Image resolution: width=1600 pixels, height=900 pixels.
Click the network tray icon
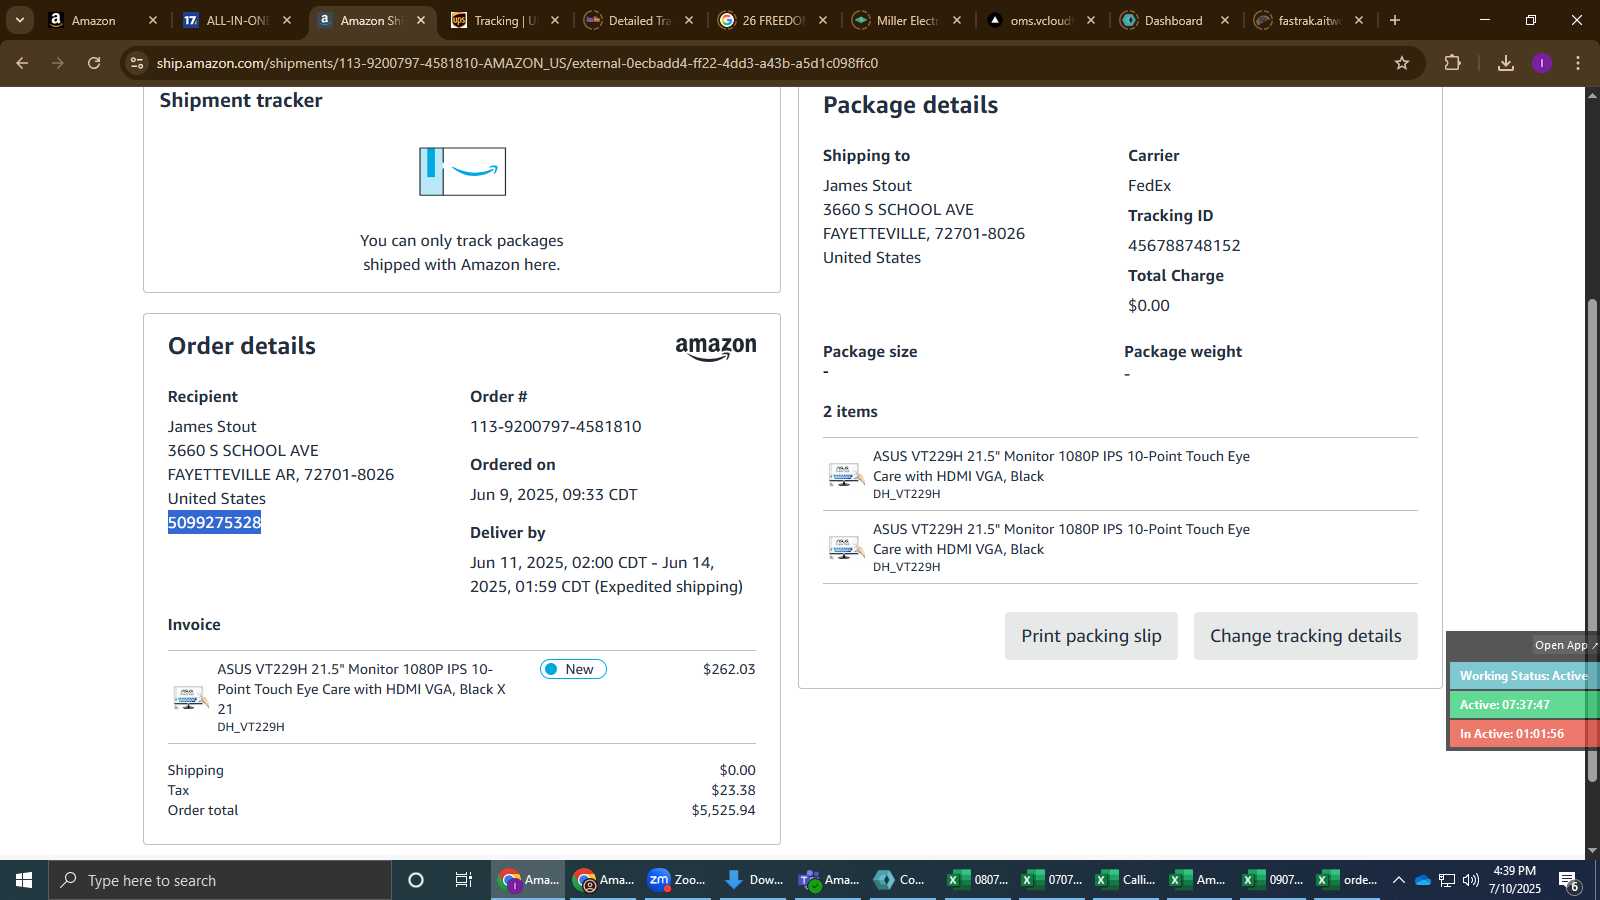1447,880
